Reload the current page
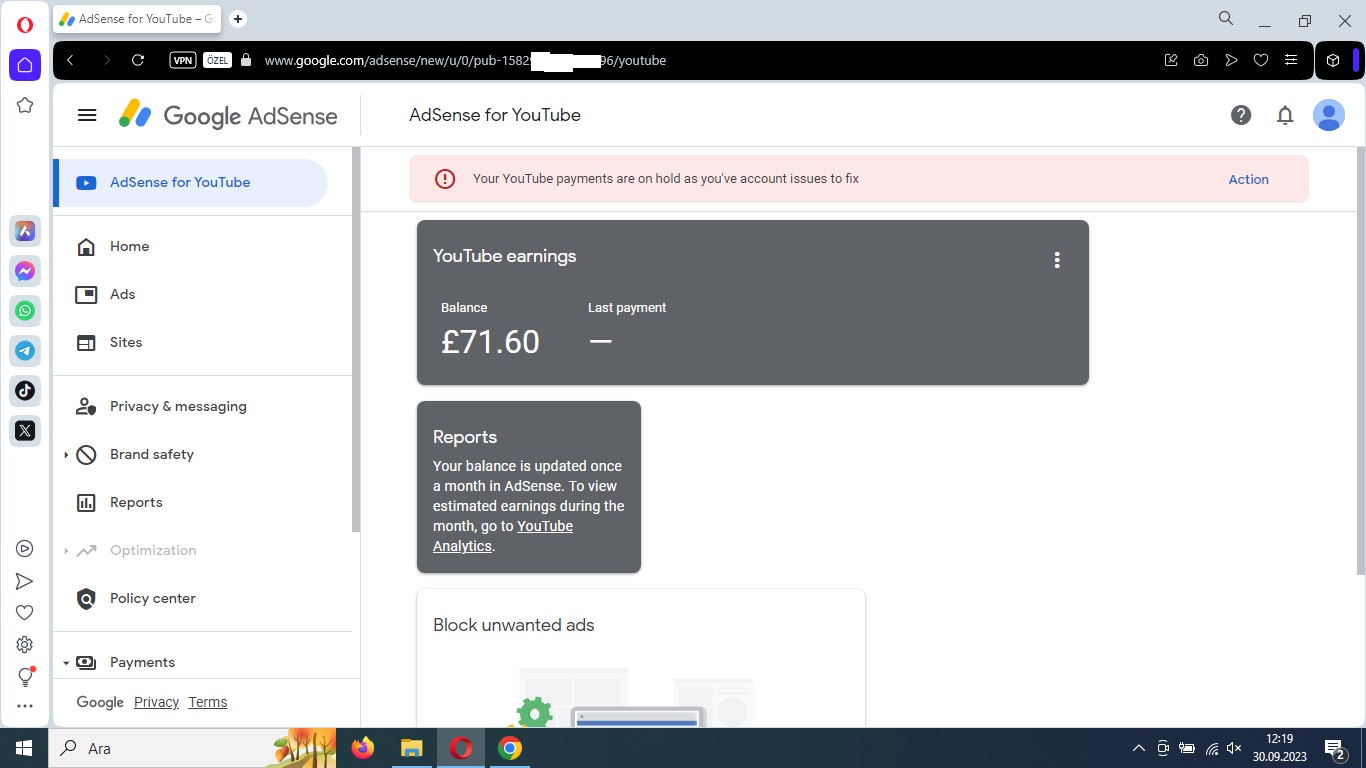Screen dimensions: 1366x768 138,60
